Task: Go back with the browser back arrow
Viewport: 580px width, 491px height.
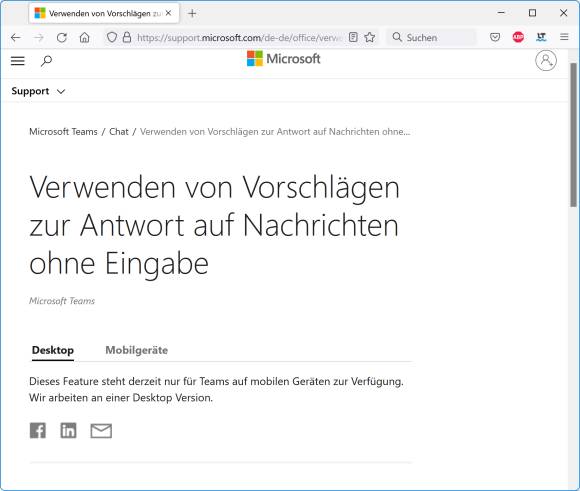Action: [x=16, y=37]
